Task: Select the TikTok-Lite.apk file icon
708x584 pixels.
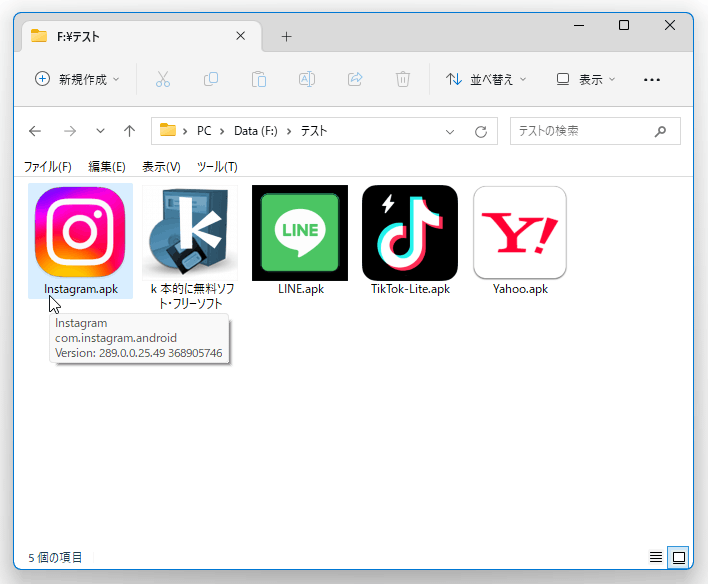Action: 410,233
